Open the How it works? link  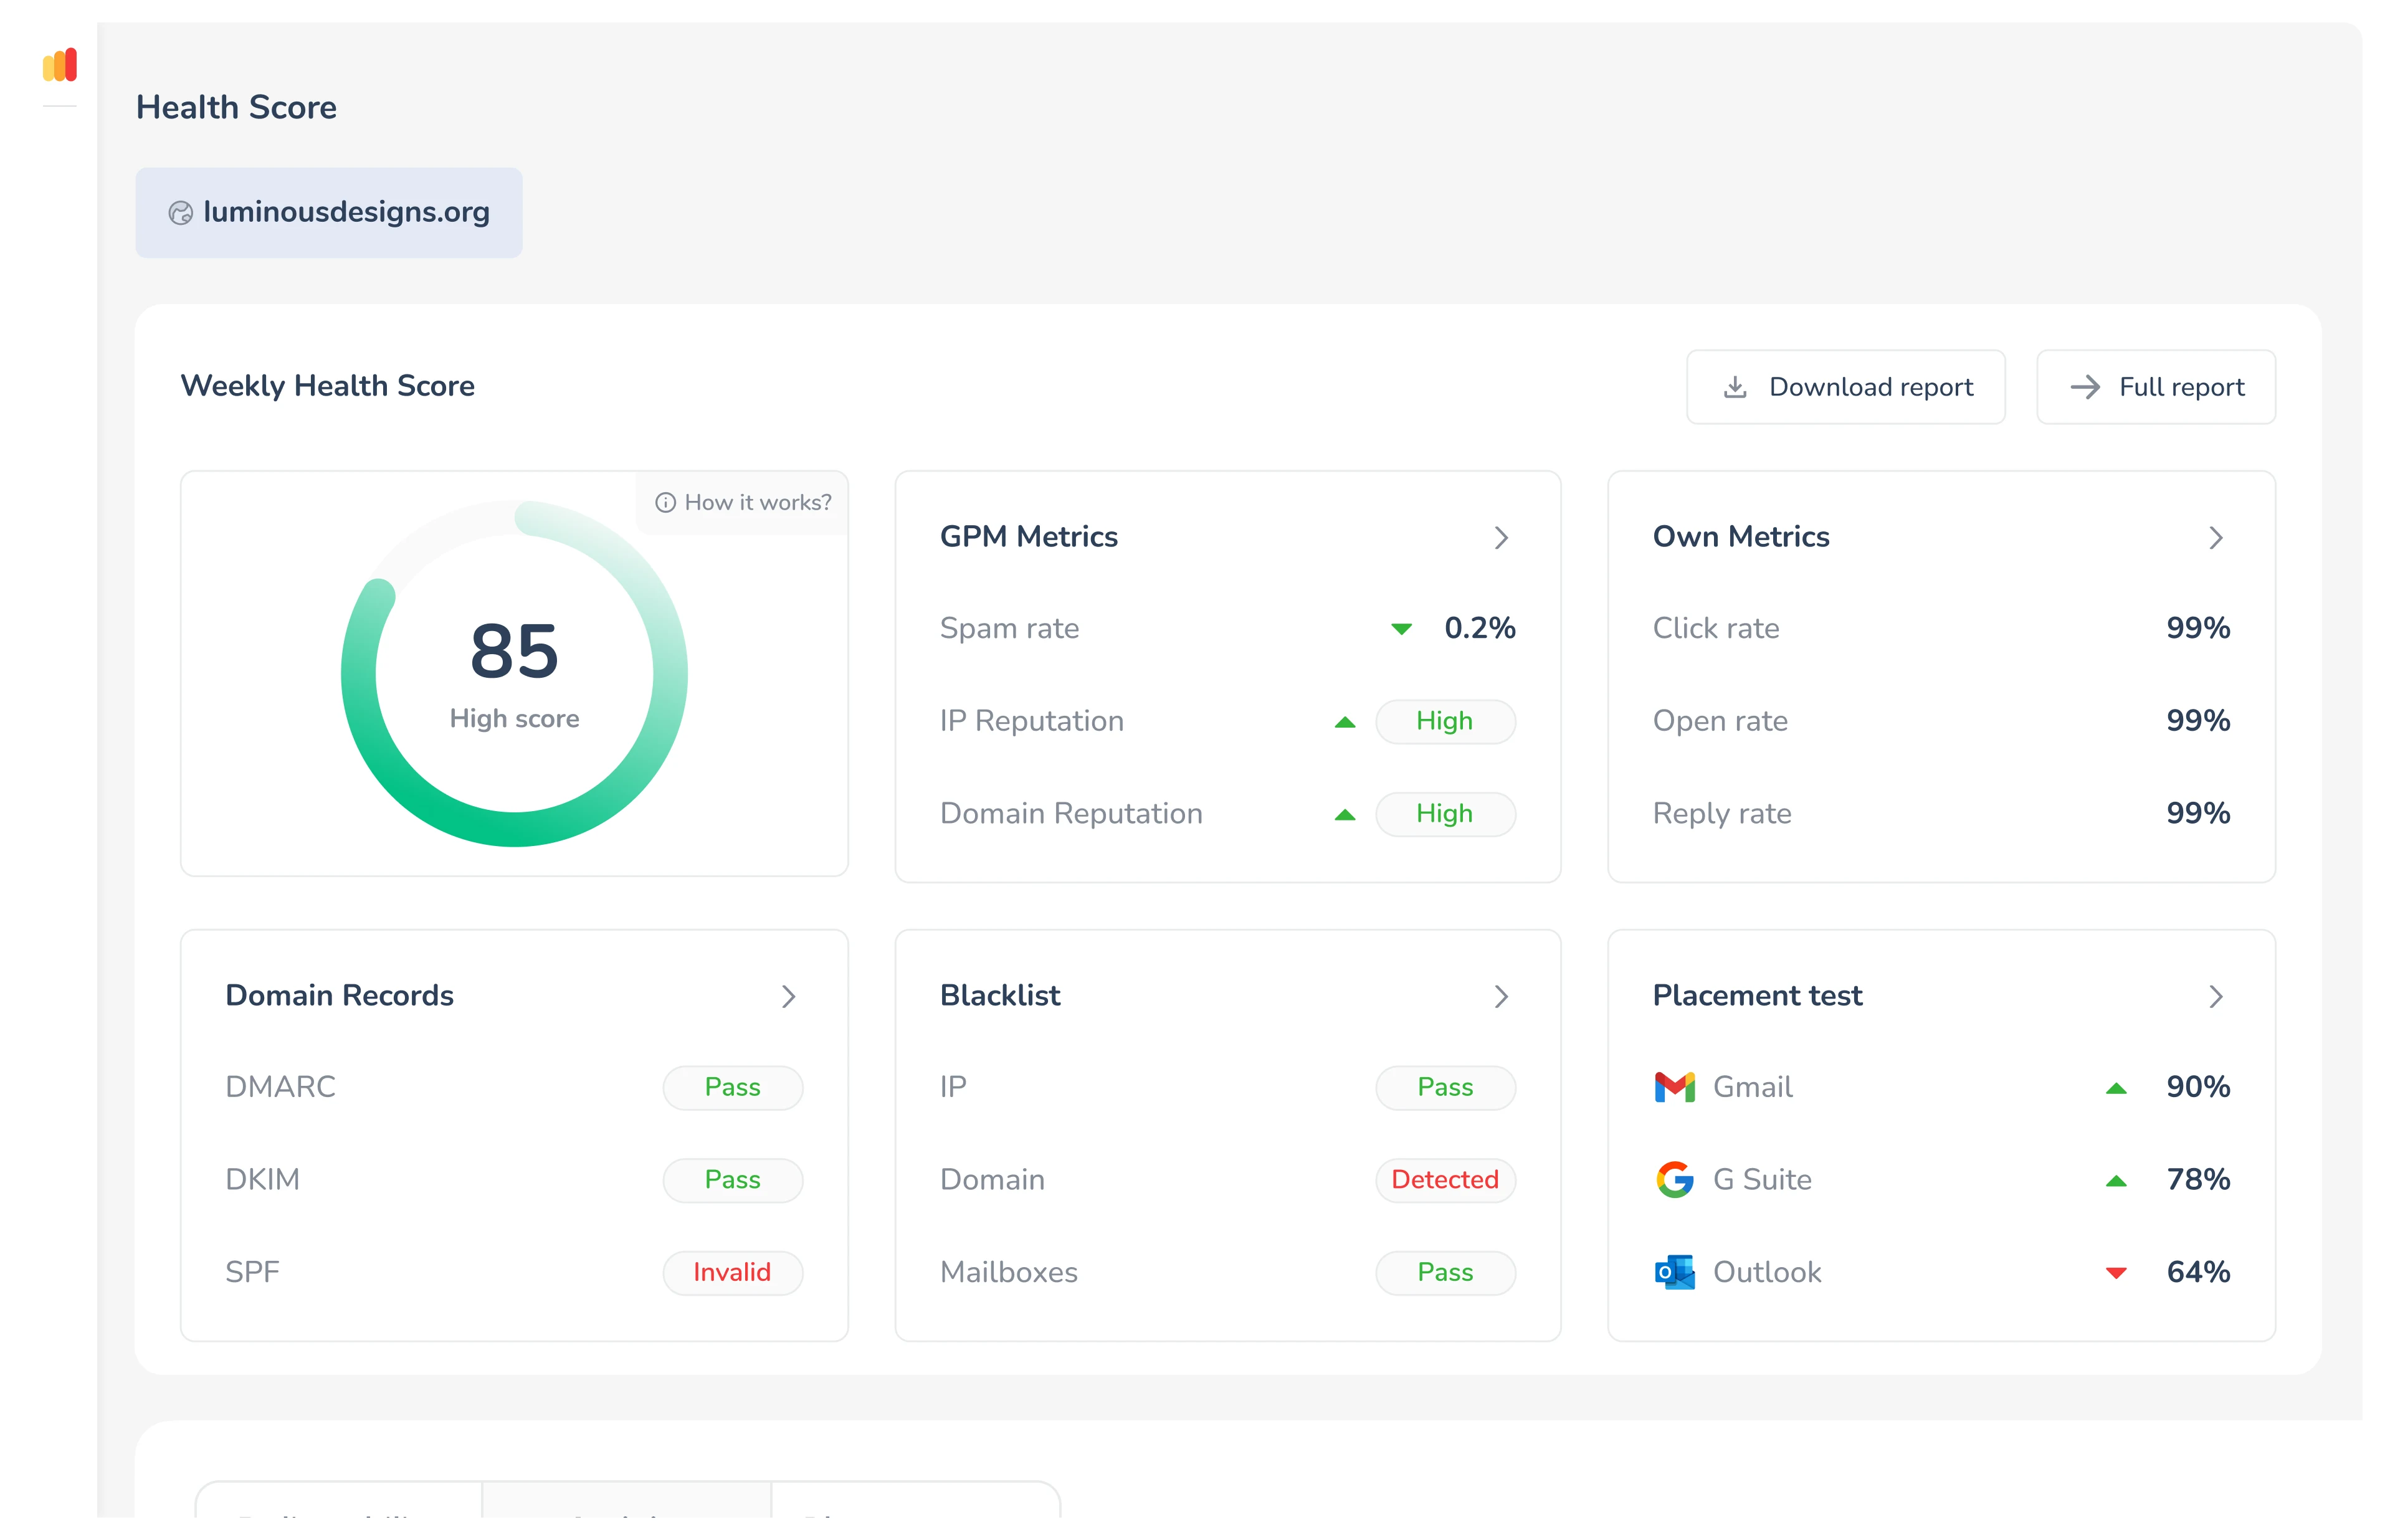tap(757, 503)
